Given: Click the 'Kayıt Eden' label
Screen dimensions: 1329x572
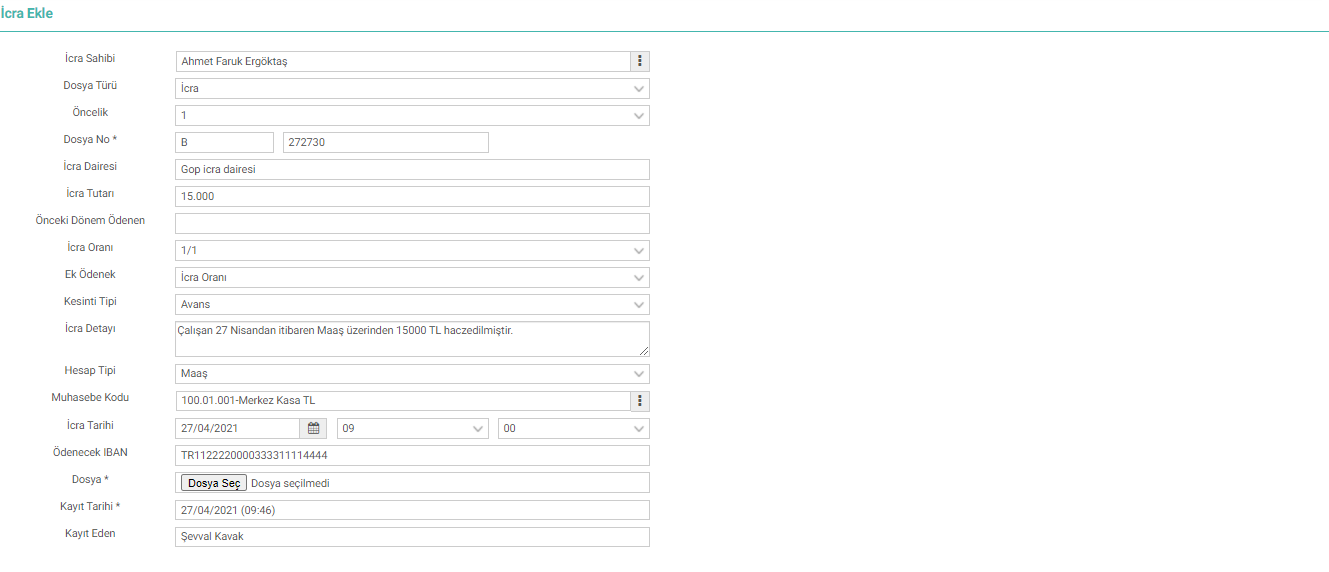Looking at the screenshot, I should pos(90,534).
